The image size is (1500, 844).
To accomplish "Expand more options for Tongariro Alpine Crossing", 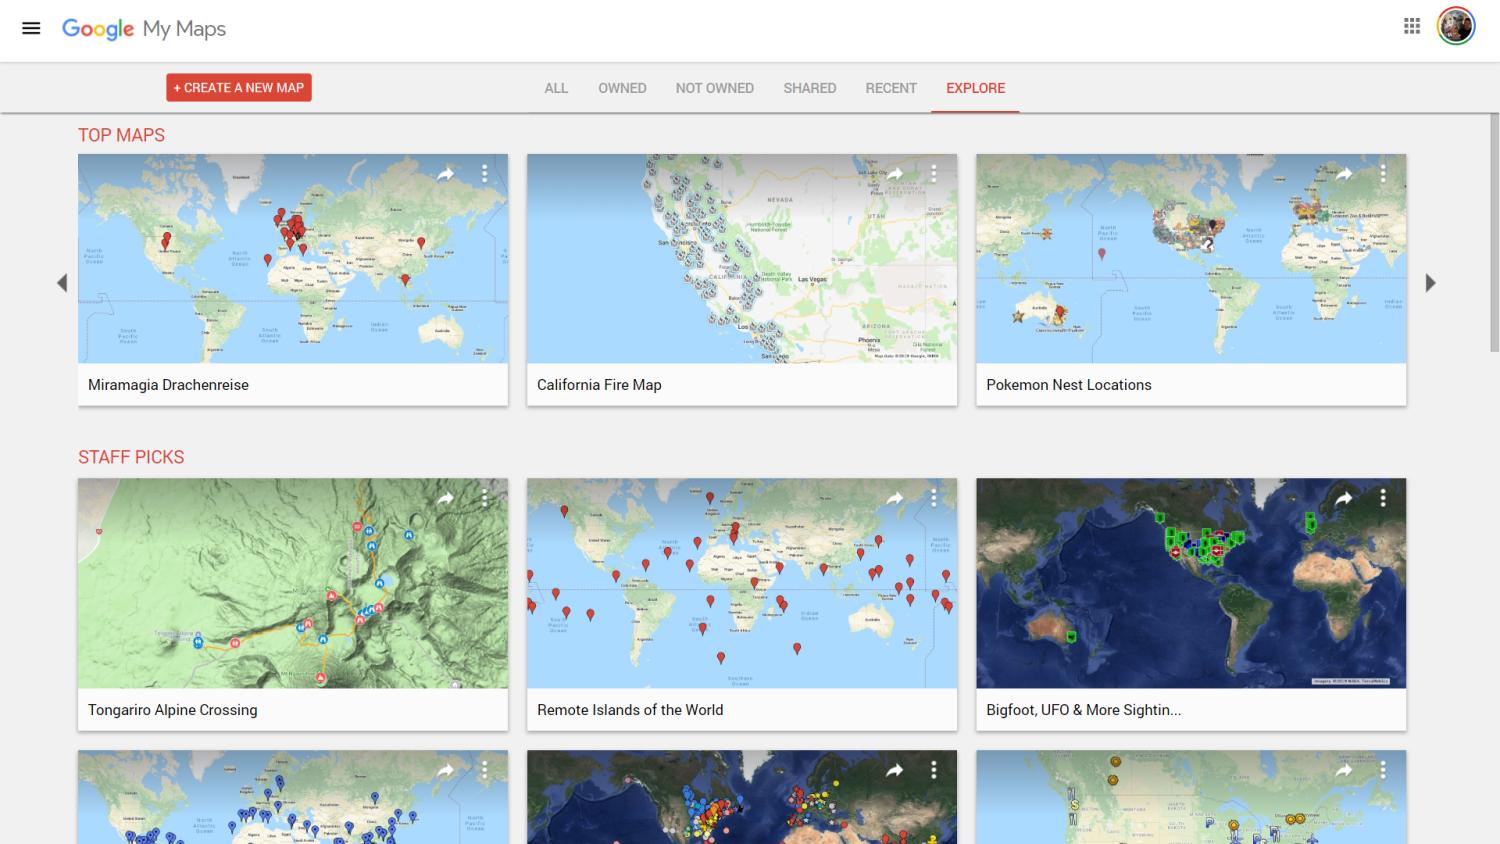I will pyautogui.click(x=485, y=498).
